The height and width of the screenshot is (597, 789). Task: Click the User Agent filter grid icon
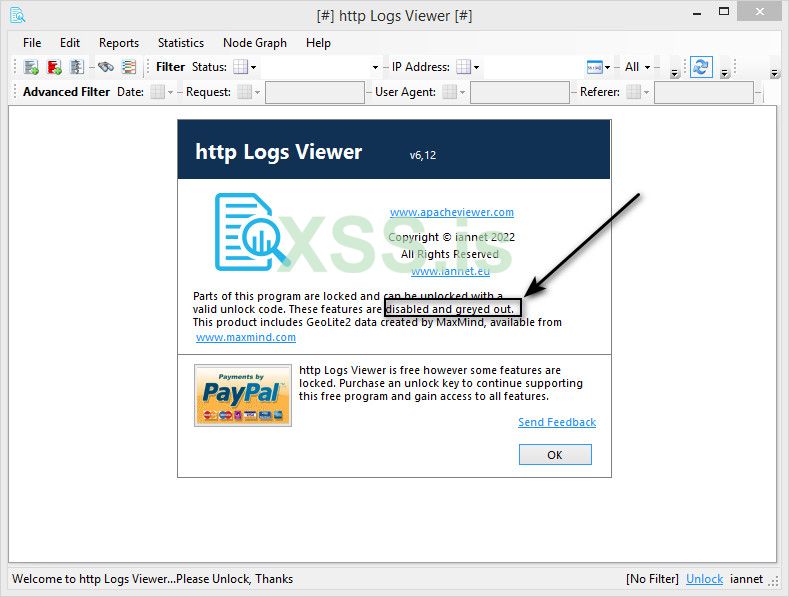[449, 92]
